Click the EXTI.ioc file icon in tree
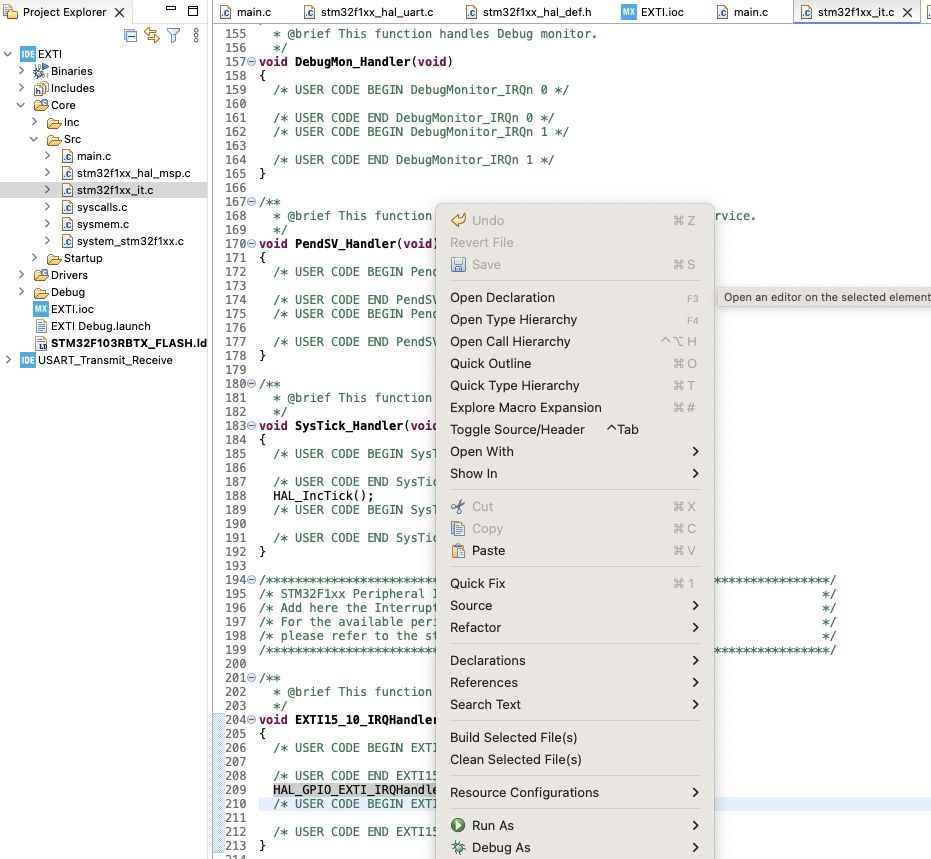Viewport: 931px width, 859px height. (41, 309)
